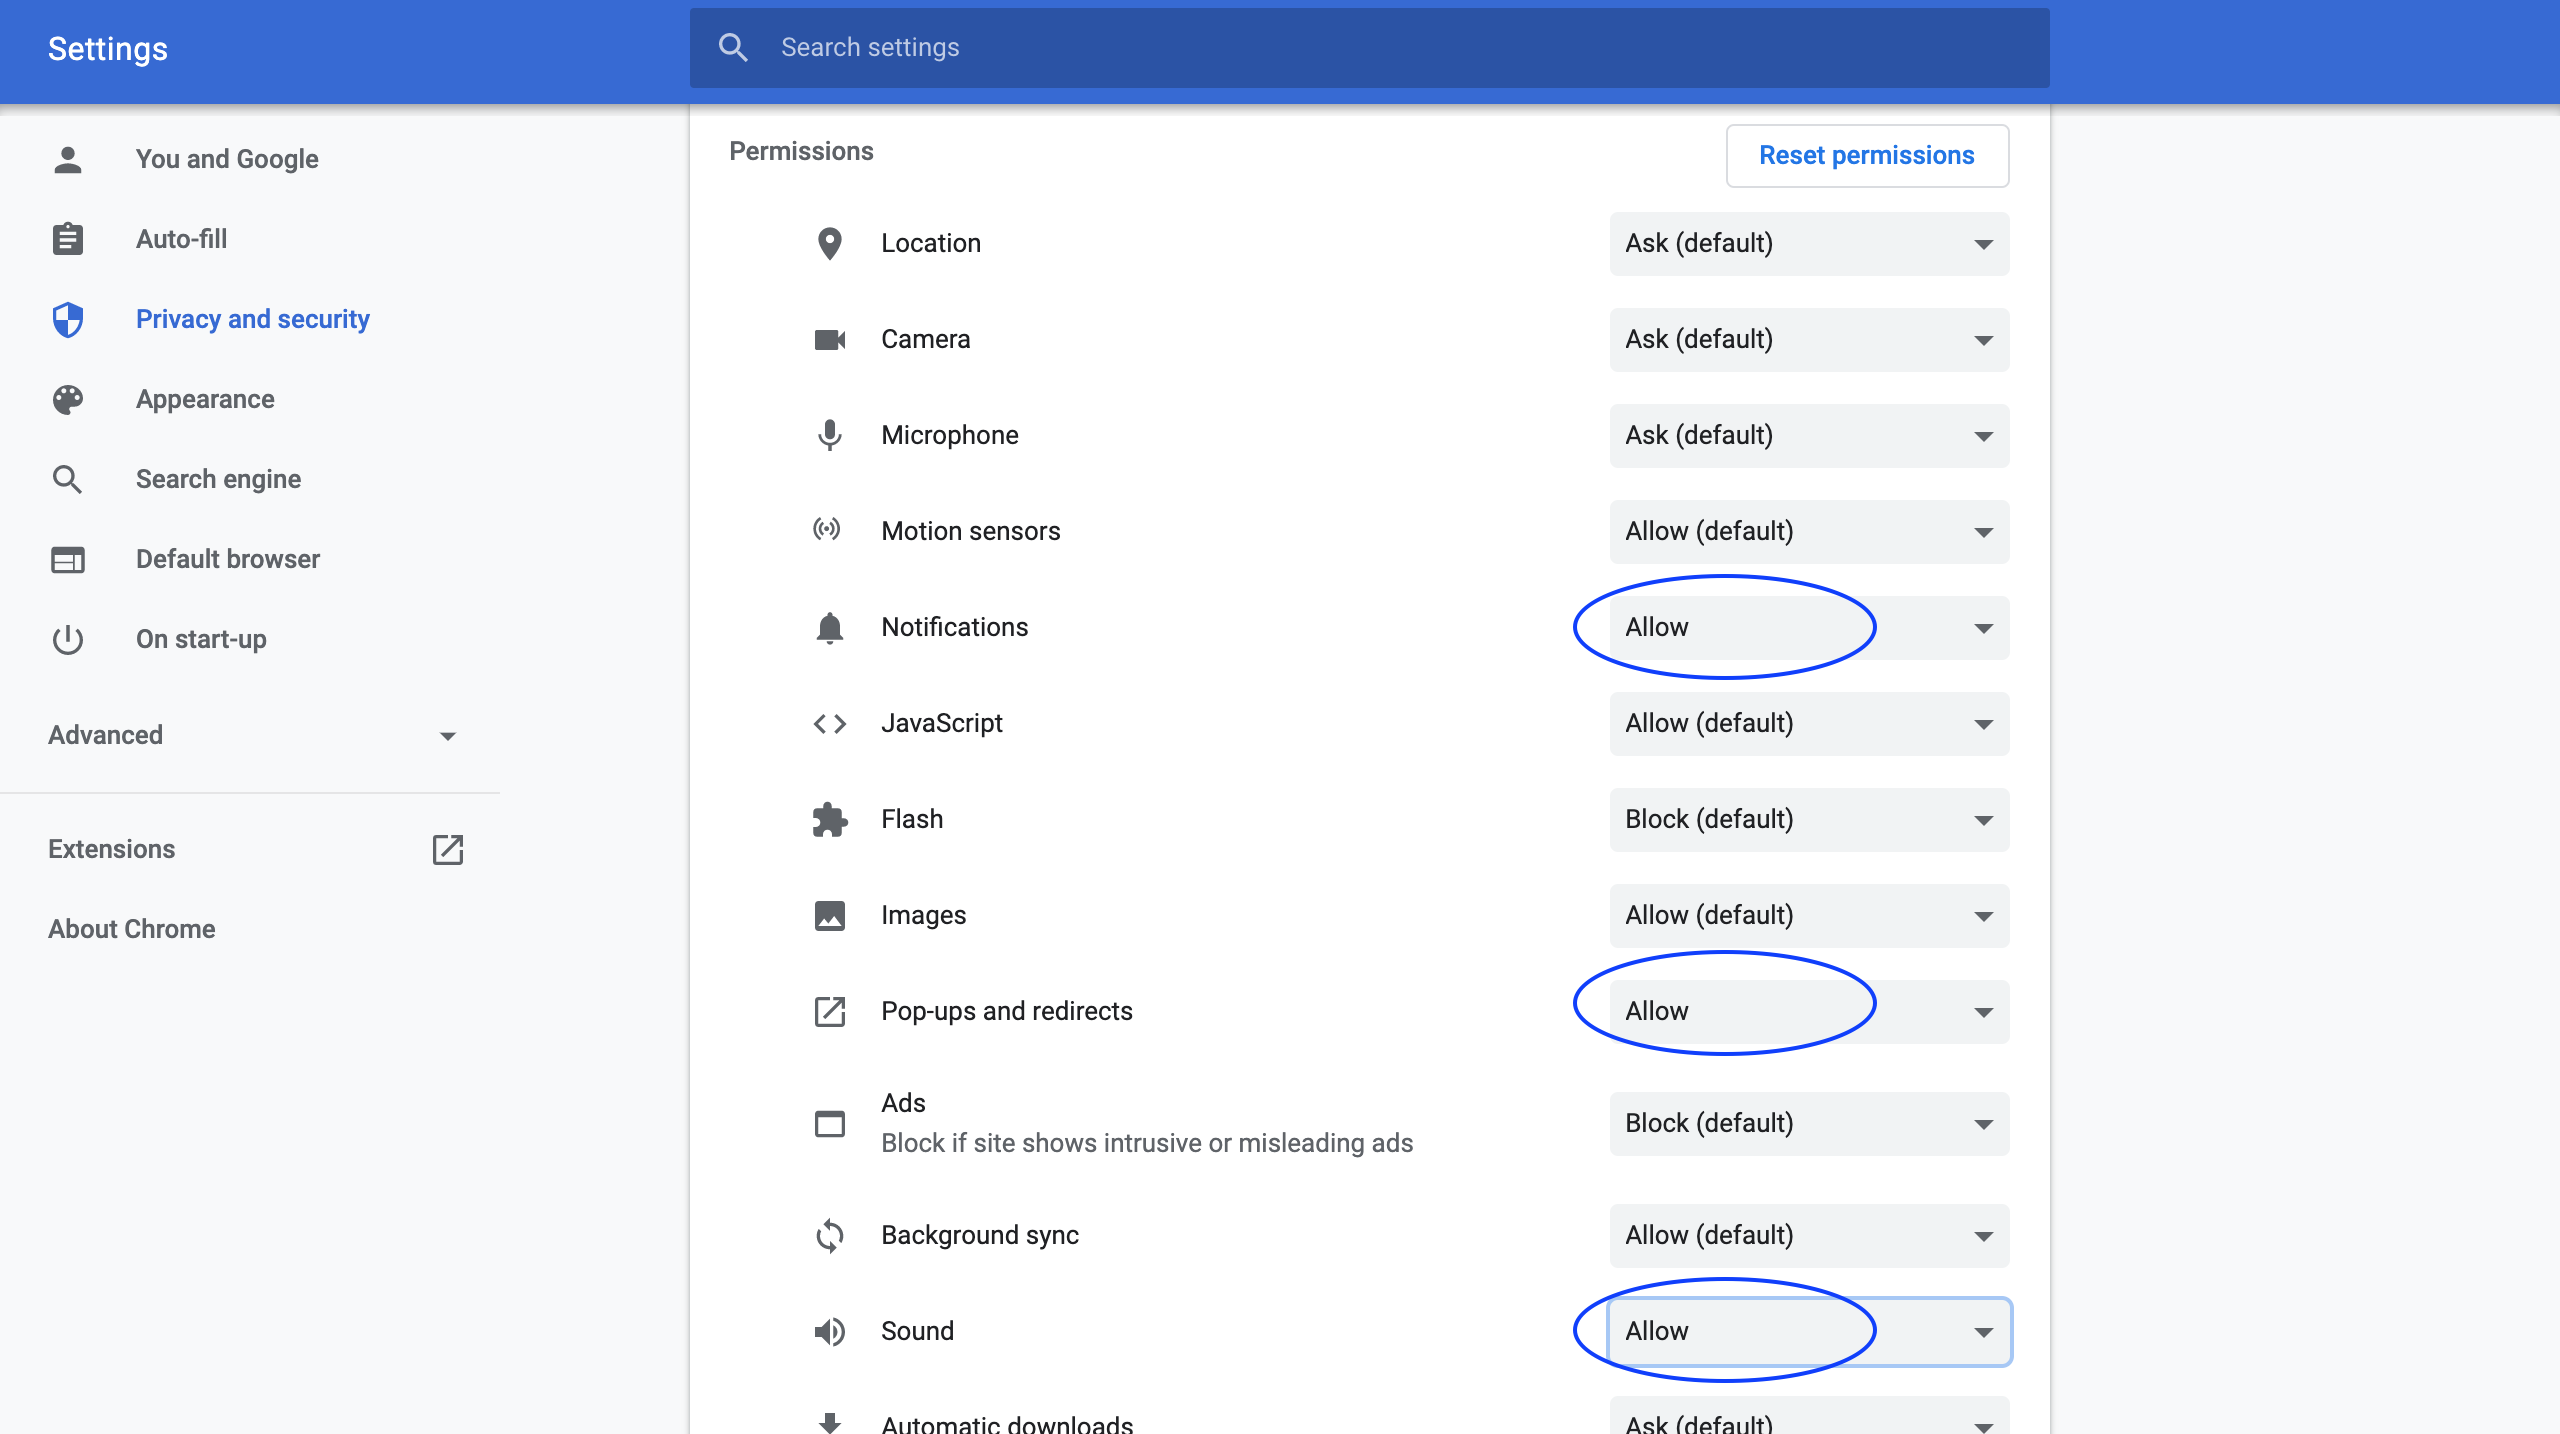The height and width of the screenshot is (1434, 2560).
Task: Open the Pop-ups and redirects dropdown
Action: [x=1808, y=1011]
